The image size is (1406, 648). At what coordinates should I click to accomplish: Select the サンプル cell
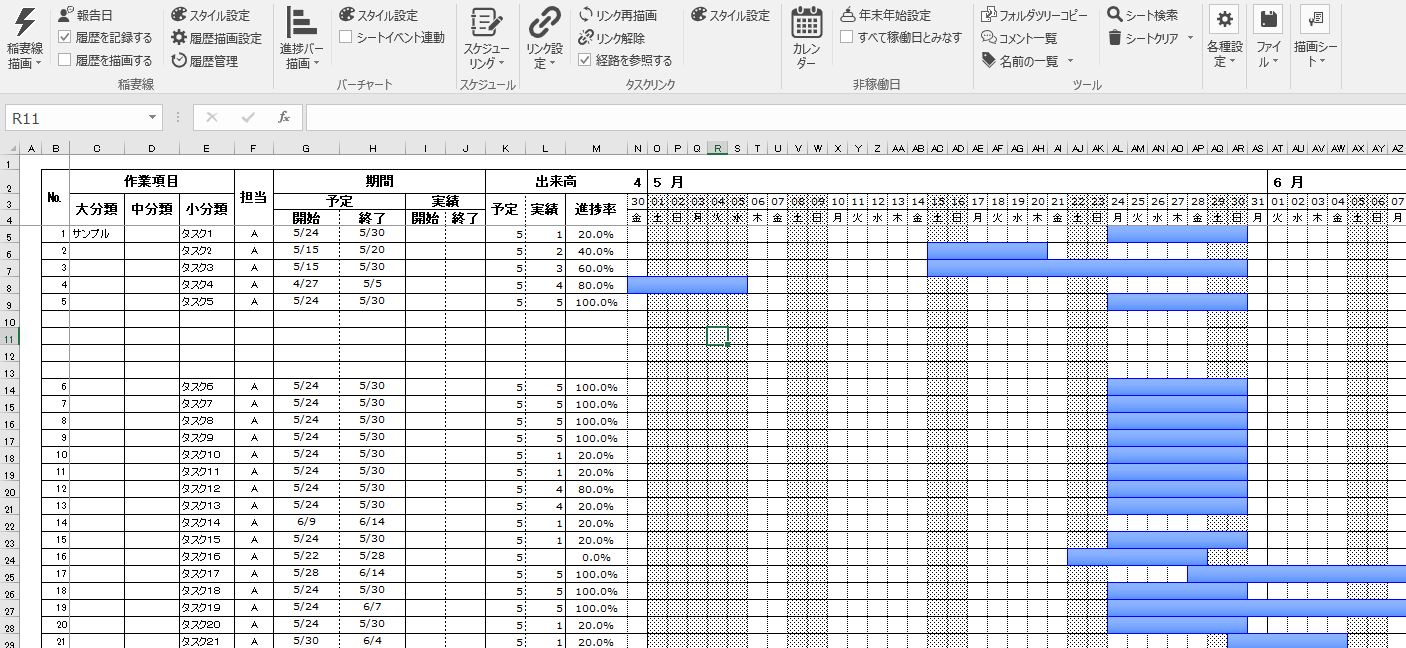[97, 234]
